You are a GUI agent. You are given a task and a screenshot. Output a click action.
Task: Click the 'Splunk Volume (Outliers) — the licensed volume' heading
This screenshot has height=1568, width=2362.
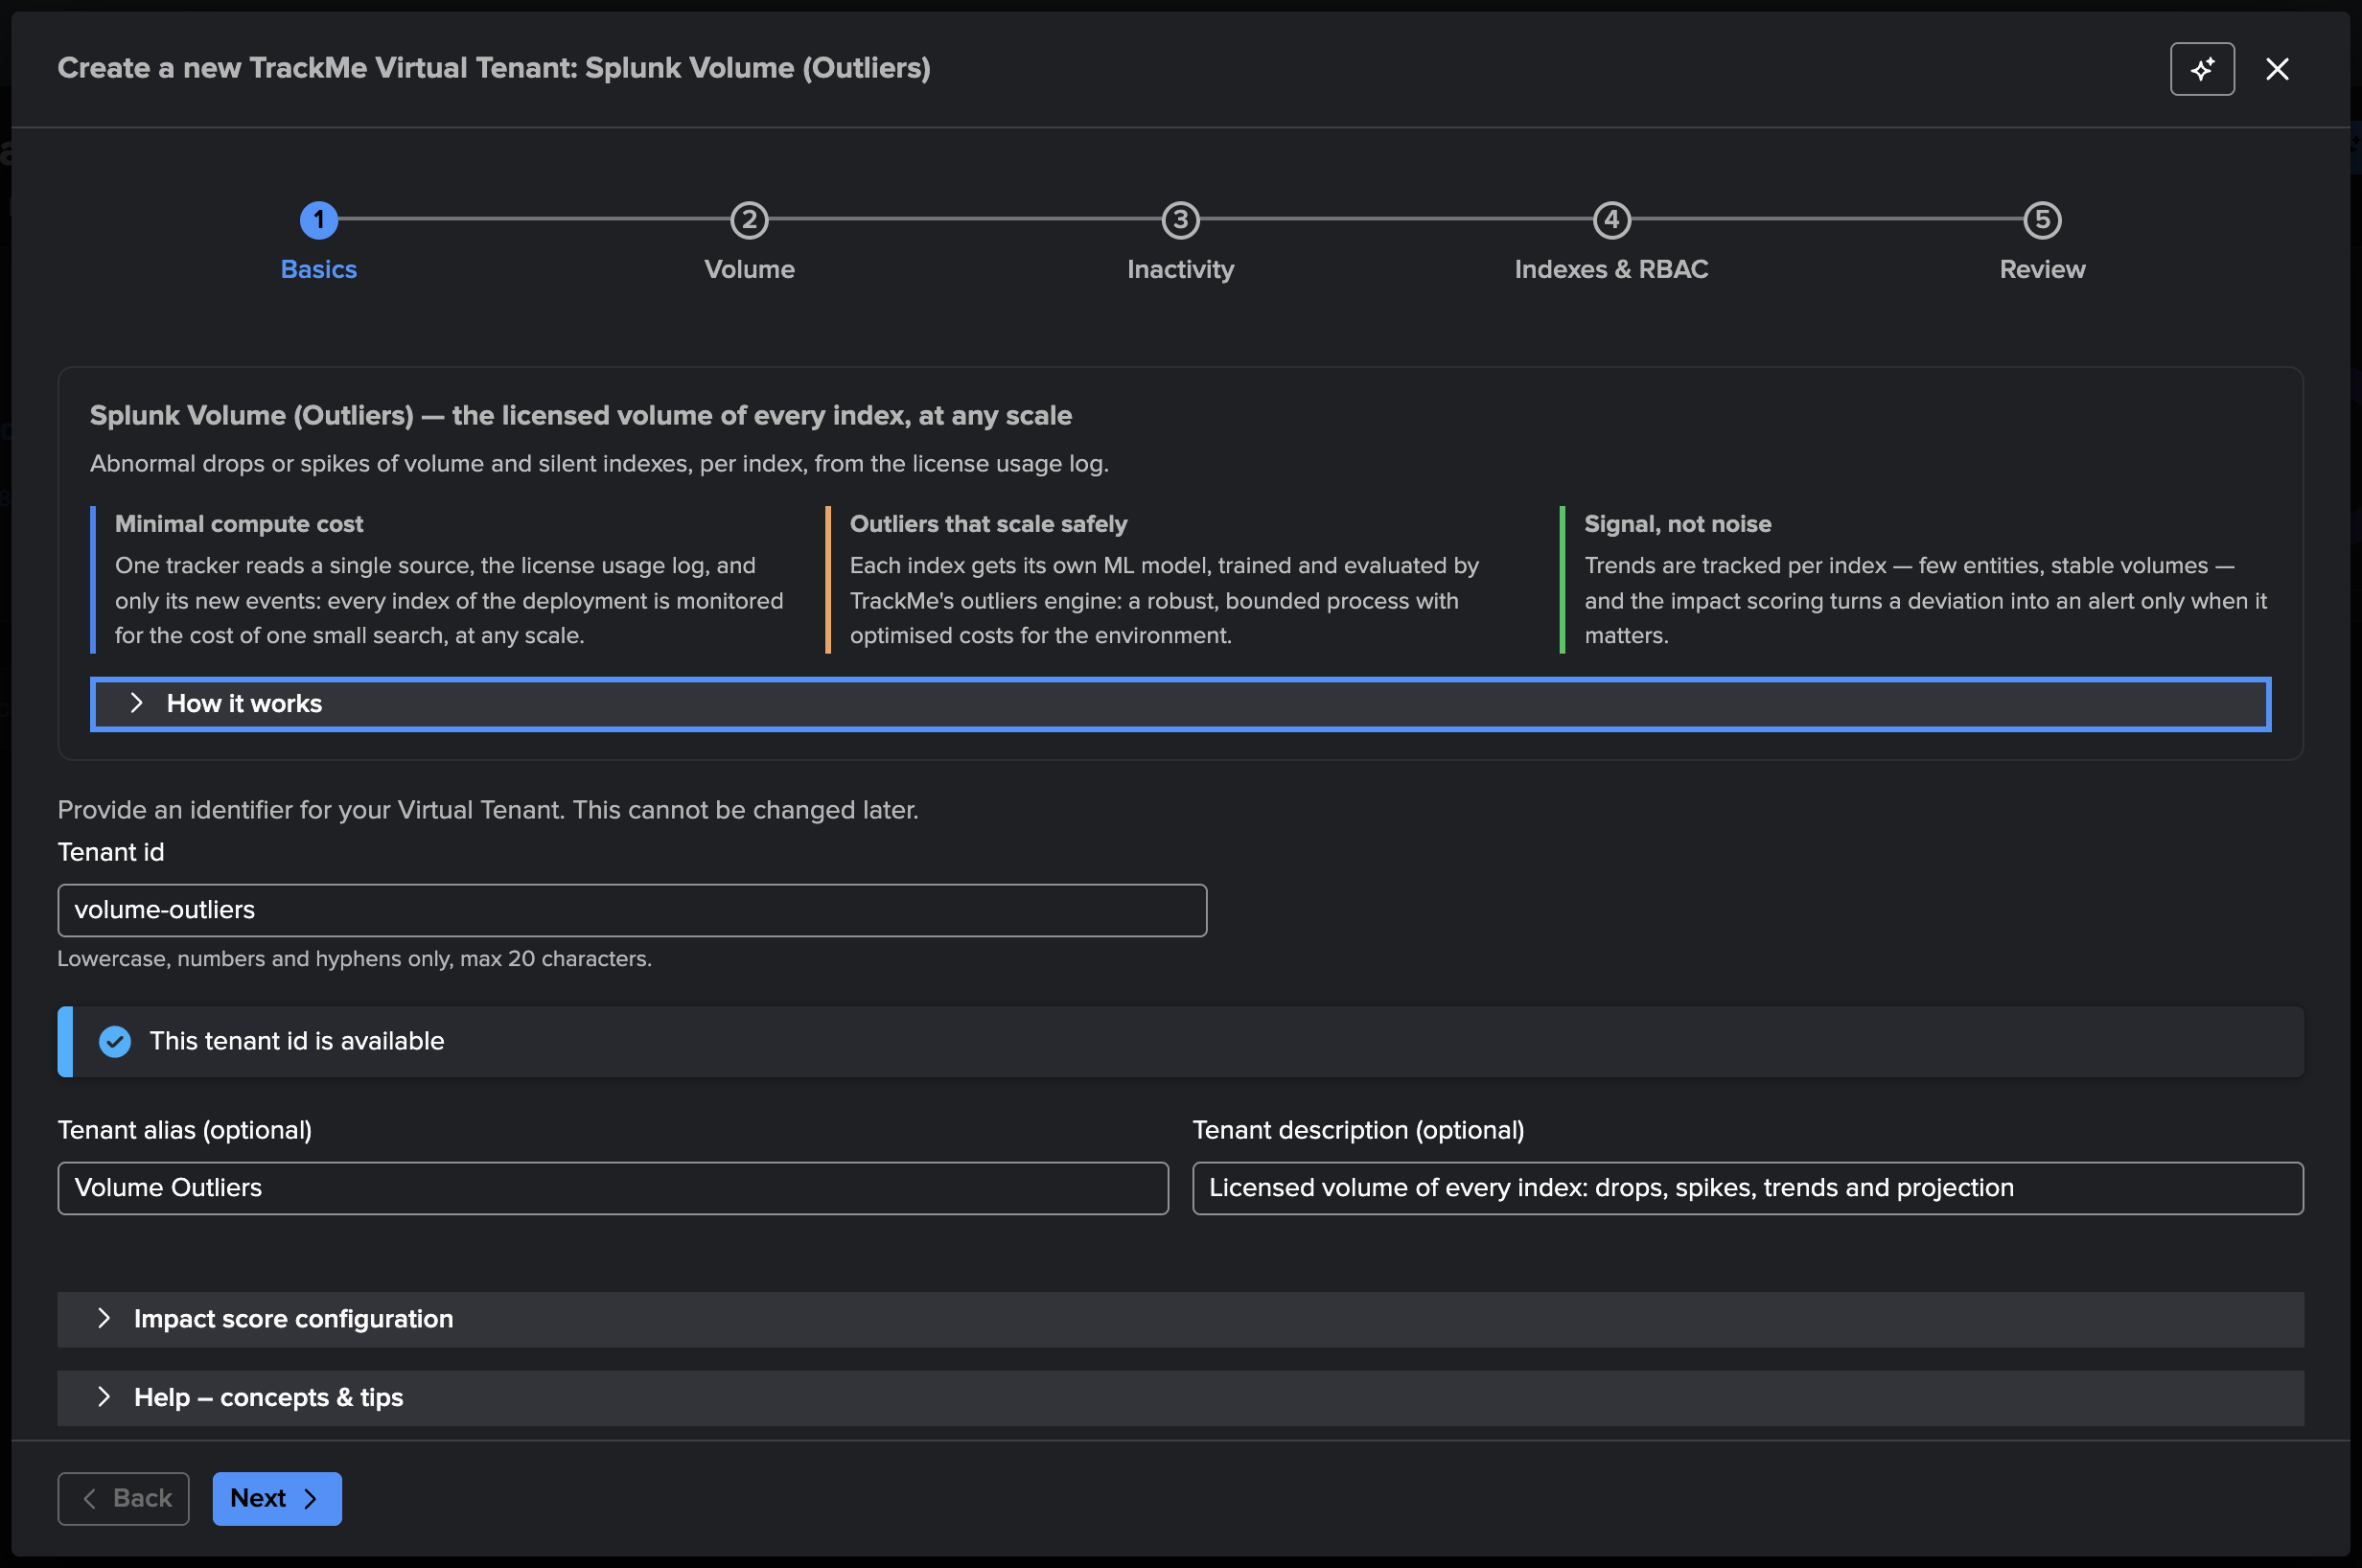[x=581, y=415]
